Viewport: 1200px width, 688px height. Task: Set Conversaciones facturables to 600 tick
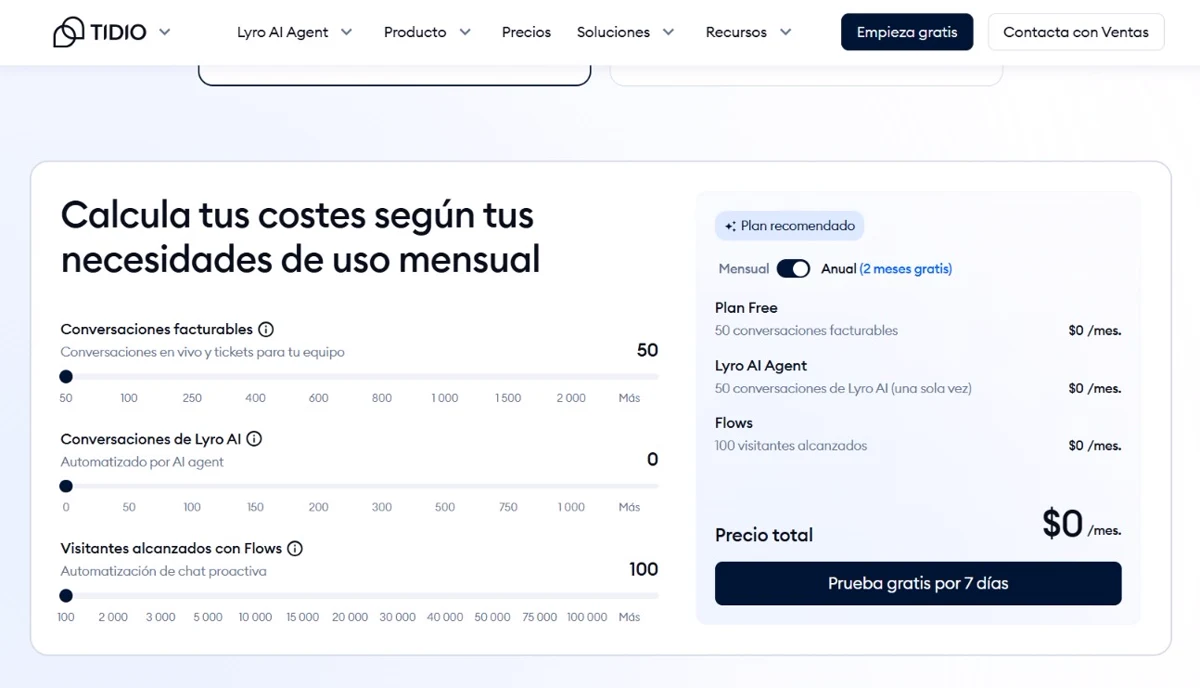[319, 398]
